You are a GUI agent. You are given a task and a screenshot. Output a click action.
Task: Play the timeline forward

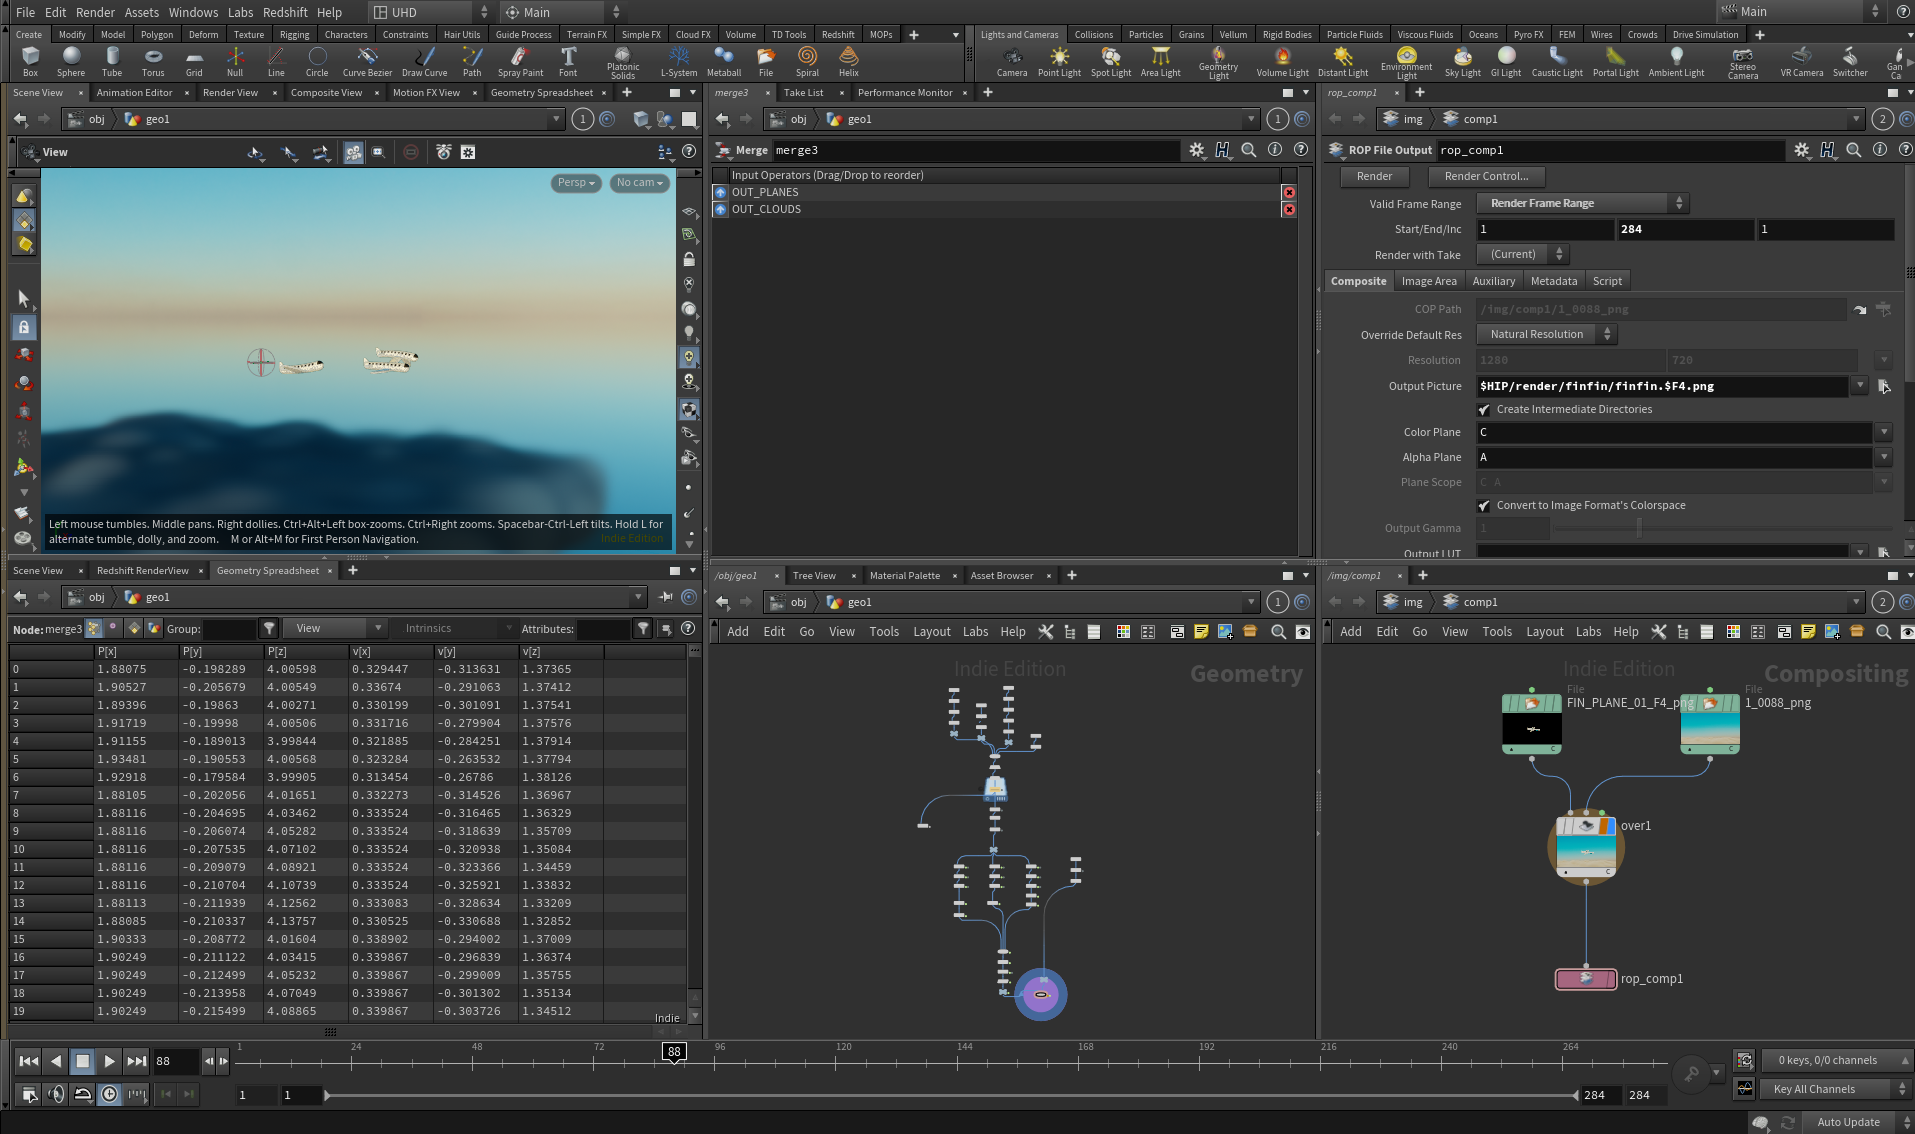pyautogui.click(x=110, y=1061)
